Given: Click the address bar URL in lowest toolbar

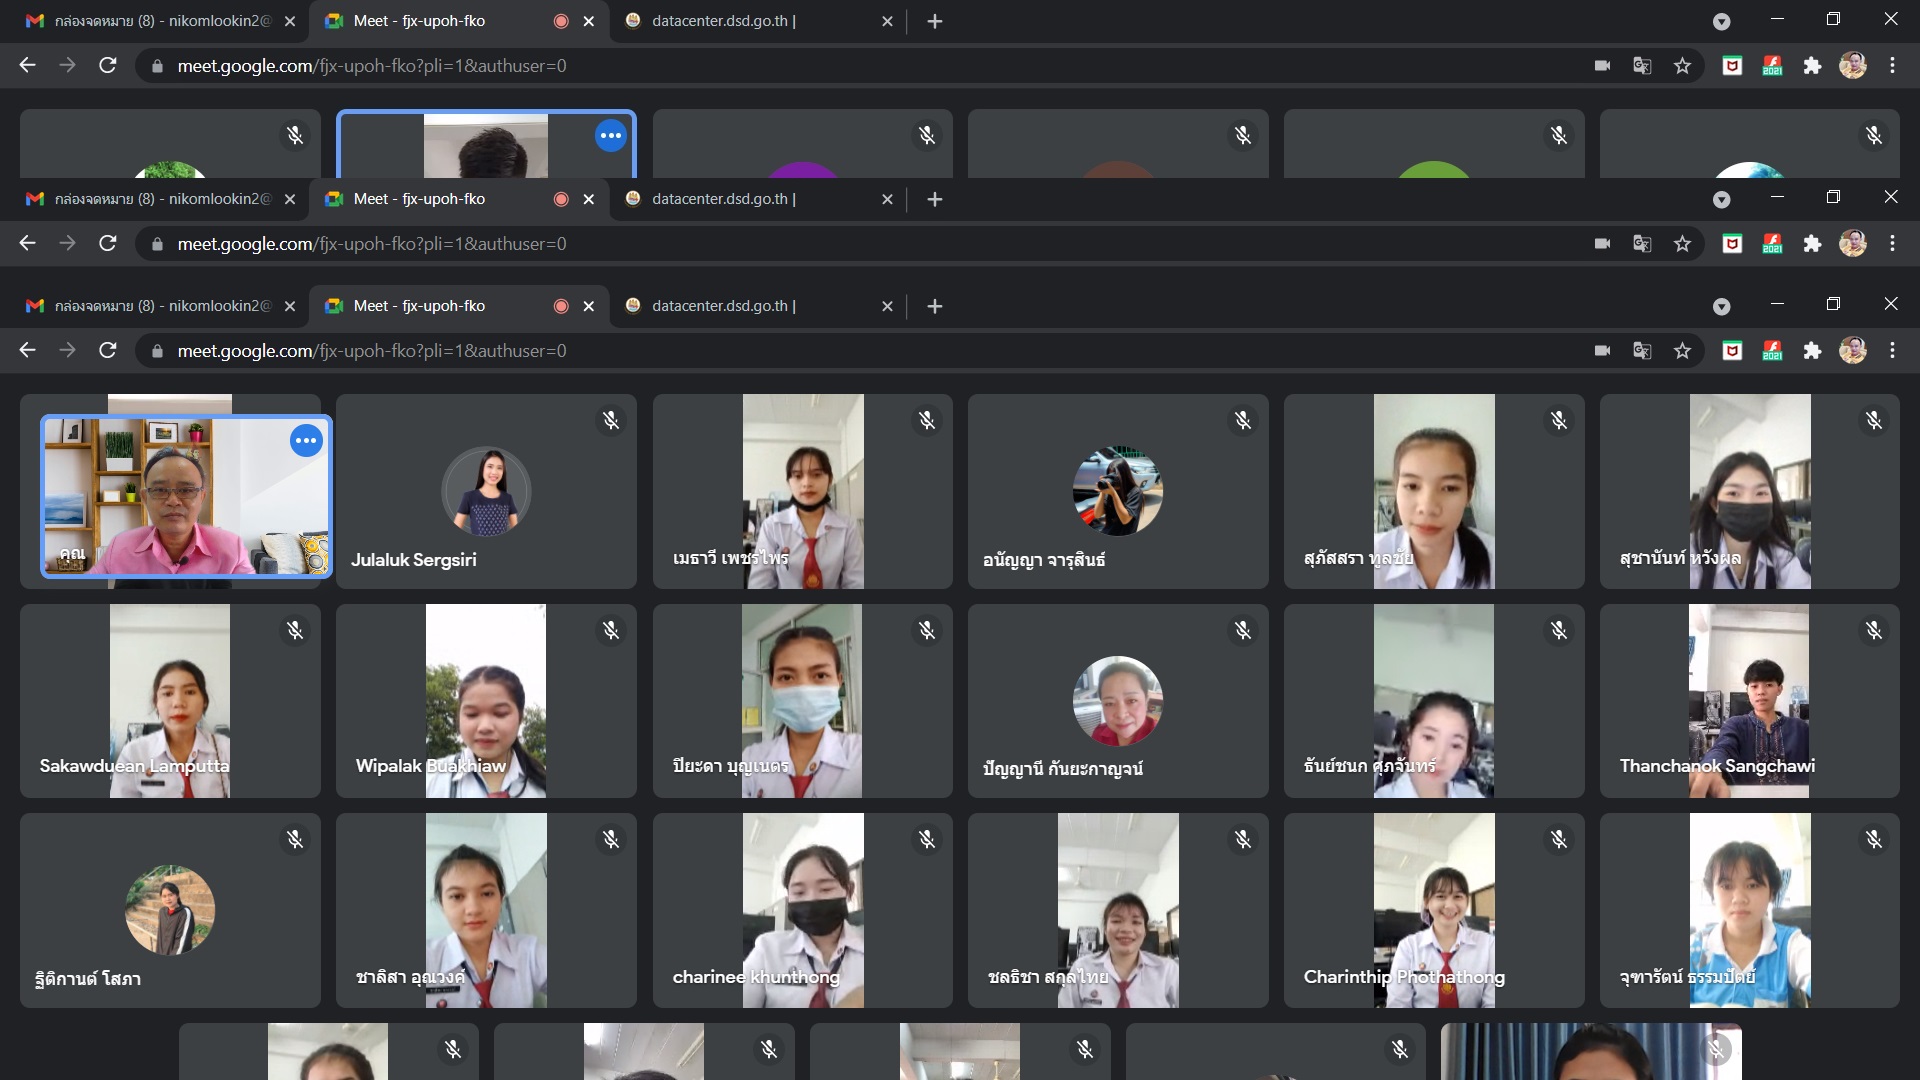Looking at the screenshot, I should (372, 351).
